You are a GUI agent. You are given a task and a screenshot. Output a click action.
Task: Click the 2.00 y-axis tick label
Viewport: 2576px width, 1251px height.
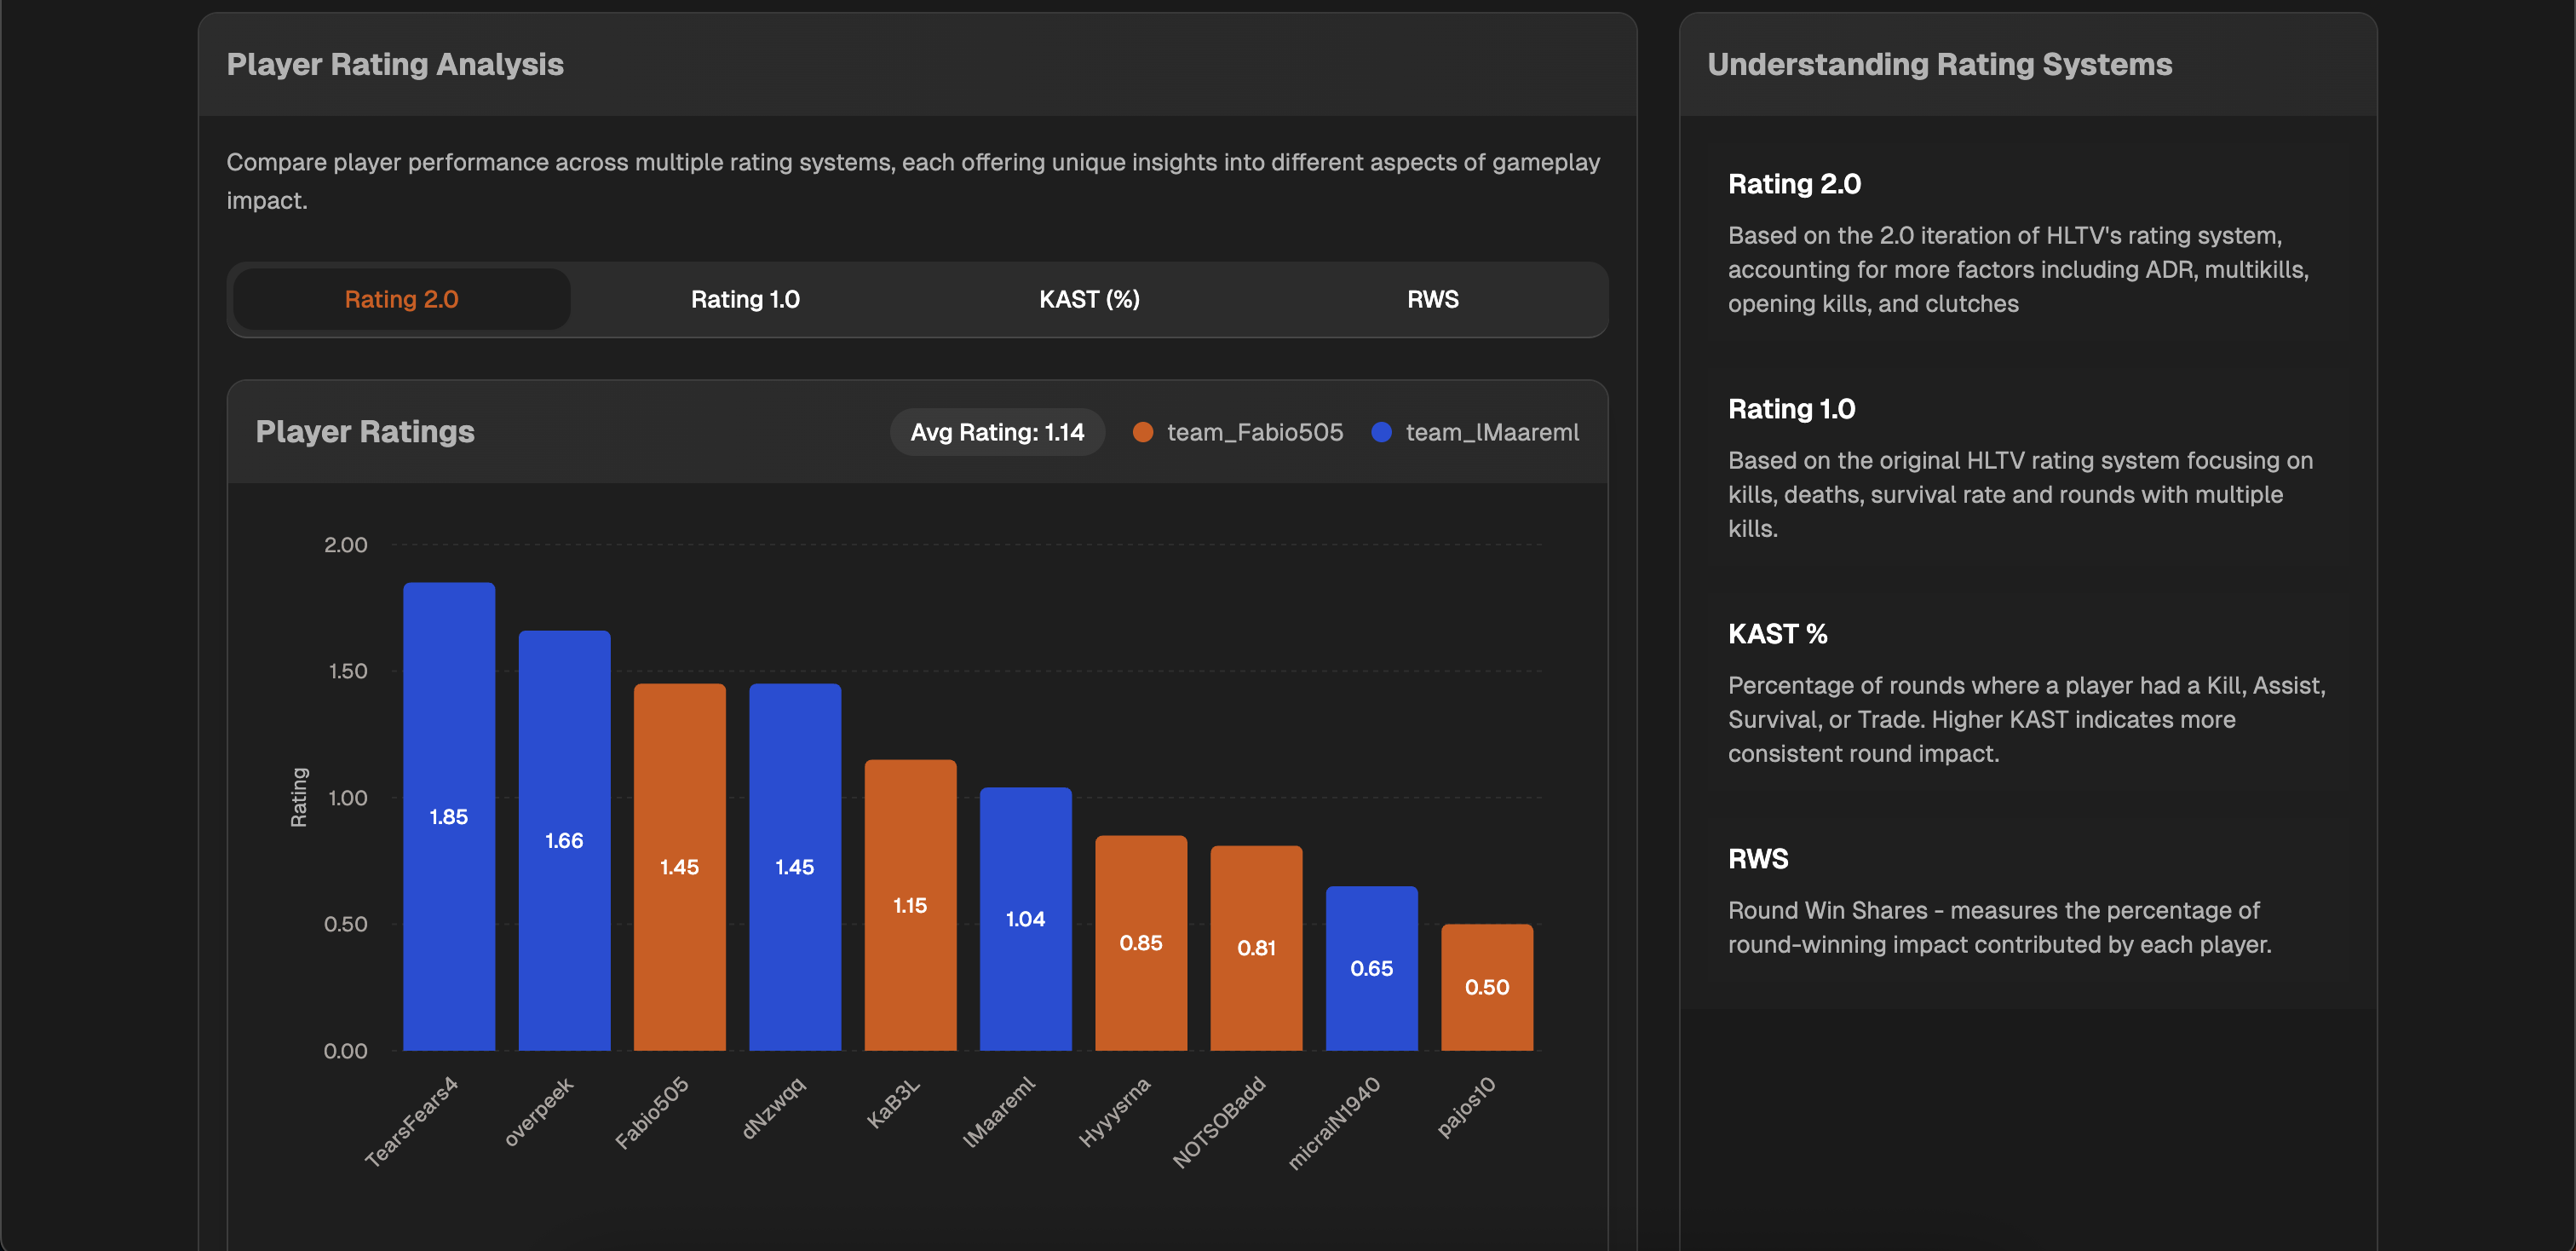coord(346,545)
